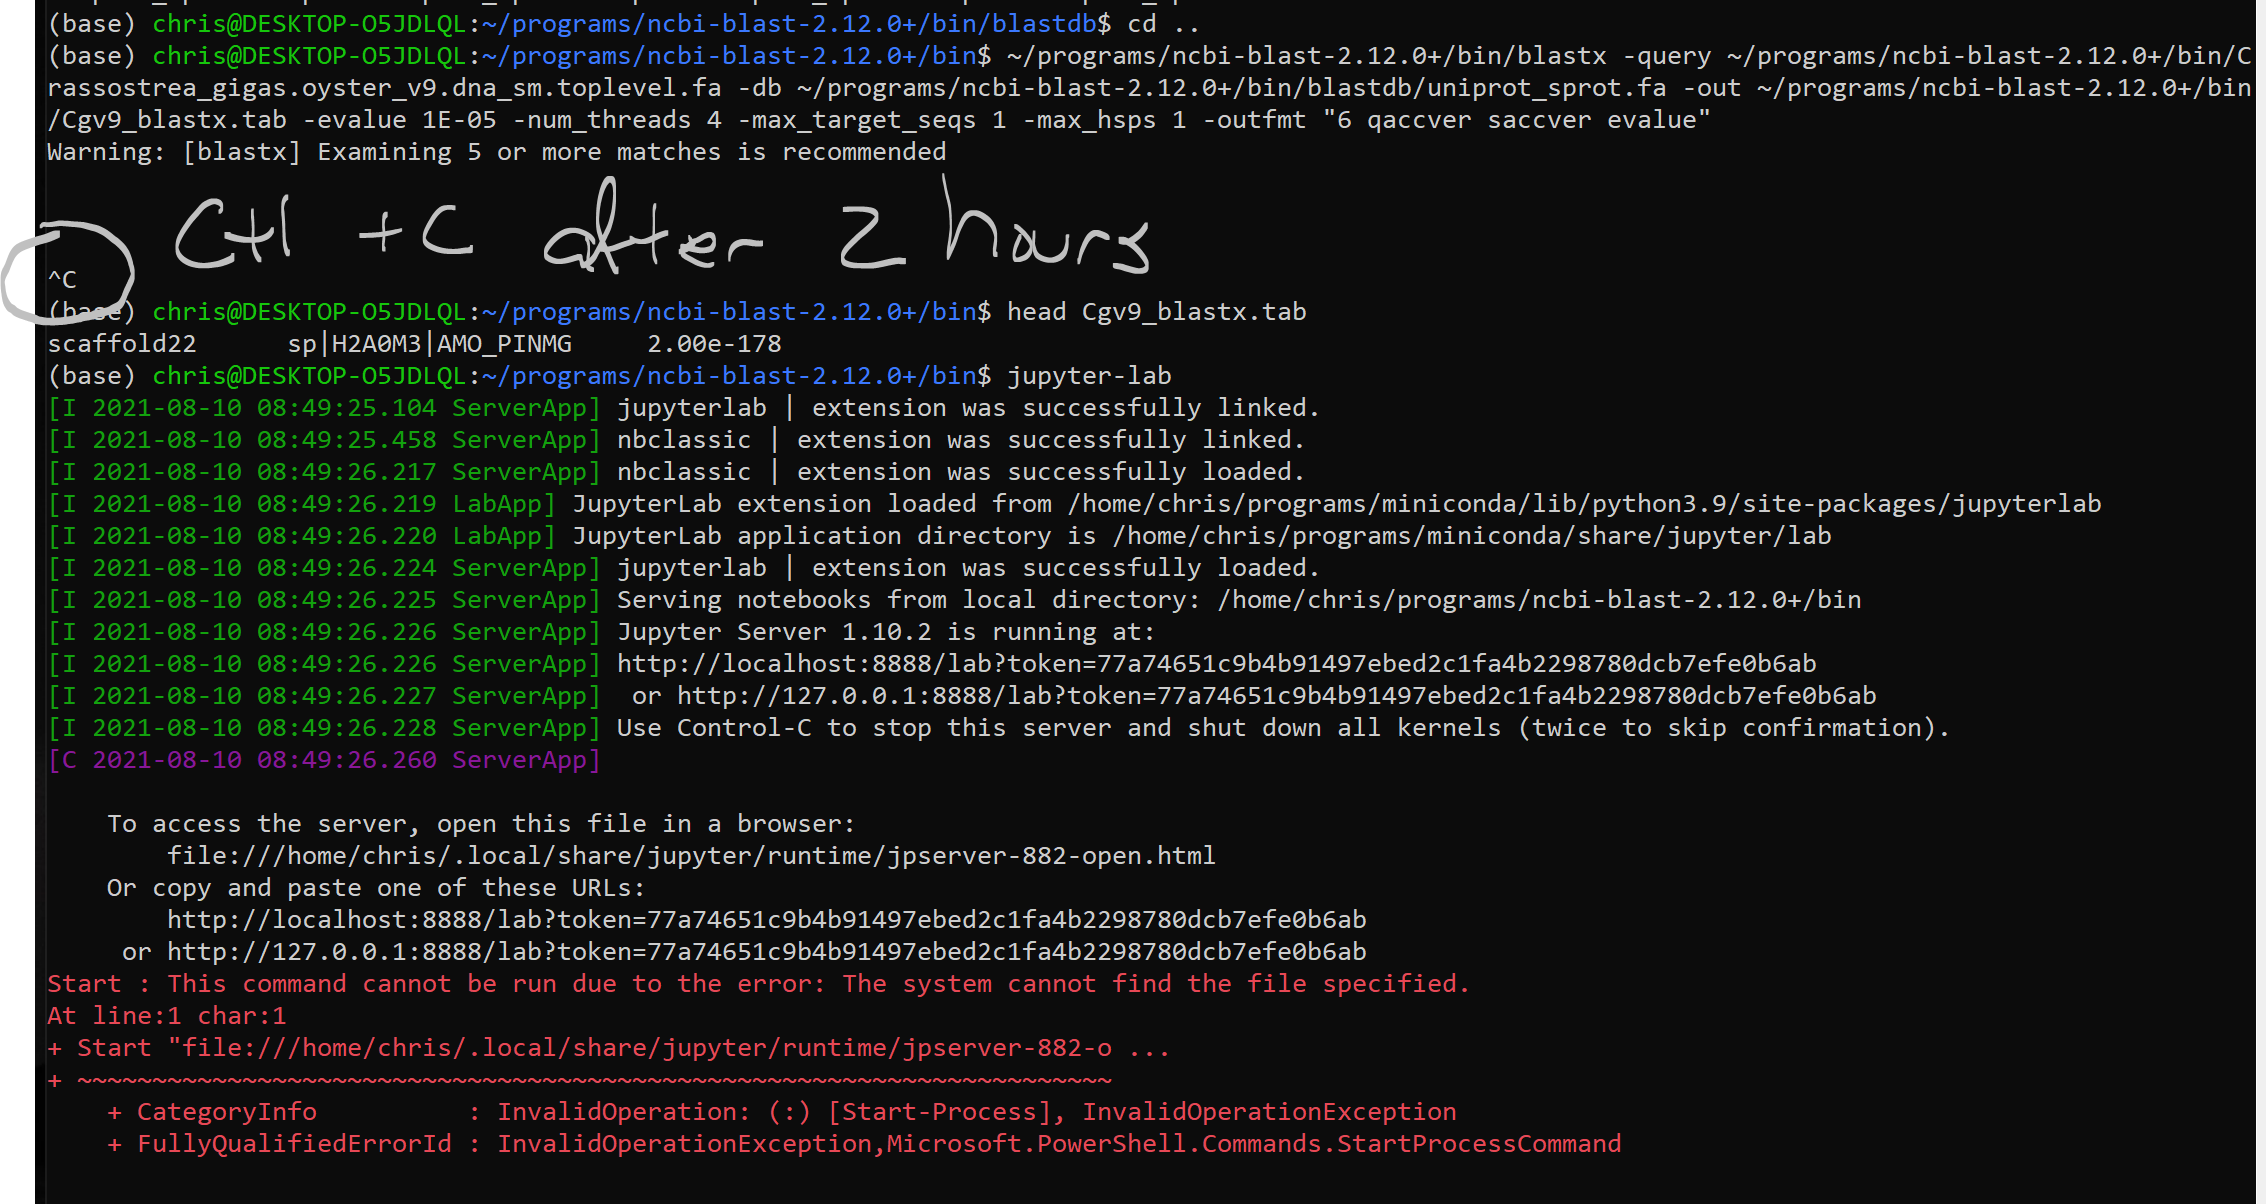Click the 'jupyter-lab' command text
The width and height of the screenshot is (2266, 1204).
tap(1089, 376)
